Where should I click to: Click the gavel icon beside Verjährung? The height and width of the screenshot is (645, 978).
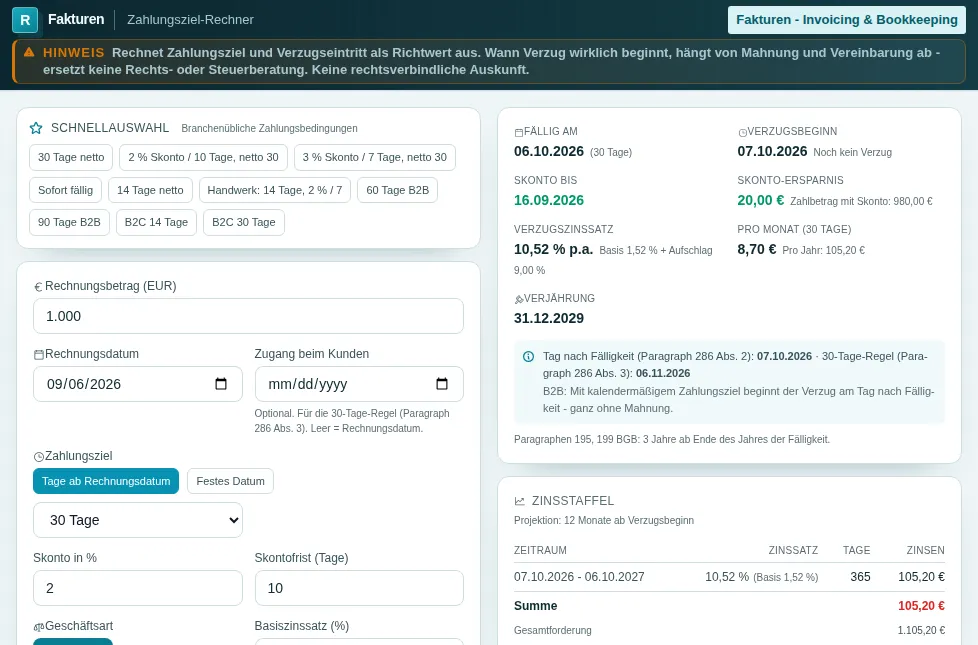pyautogui.click(x=518, y=299)
